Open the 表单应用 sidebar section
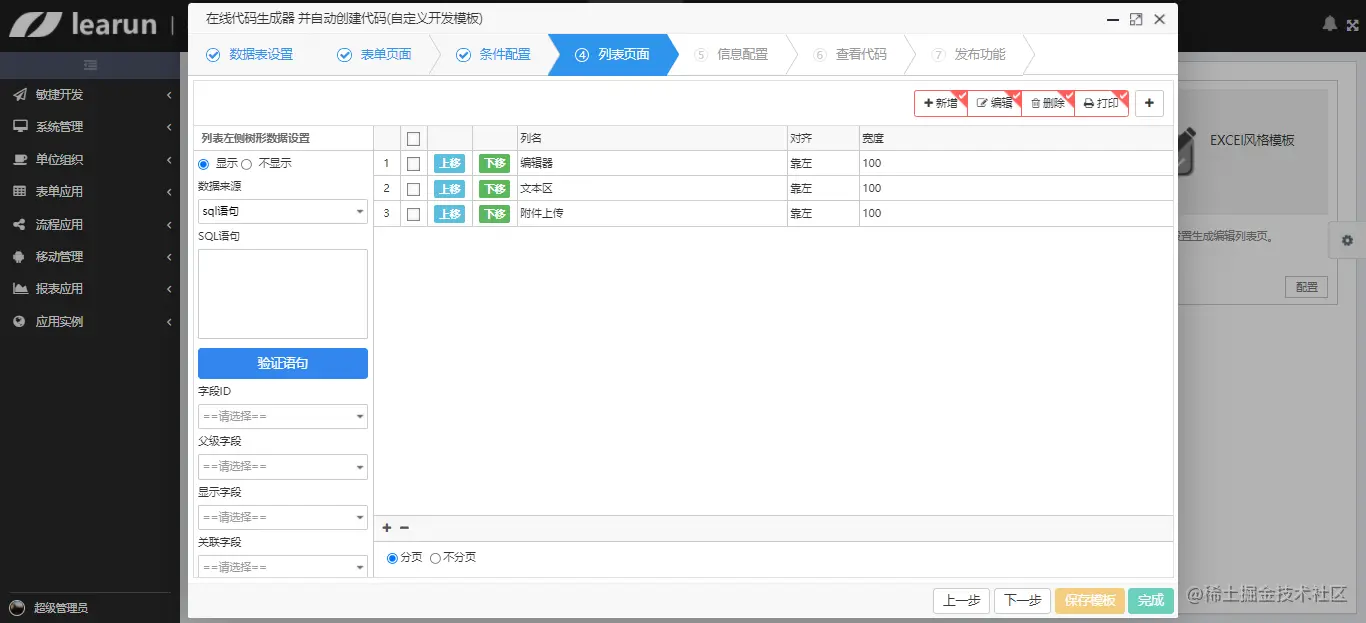The width and height of the screenshot is (1366, 623). pyautogui.click(x=91, y=191)
